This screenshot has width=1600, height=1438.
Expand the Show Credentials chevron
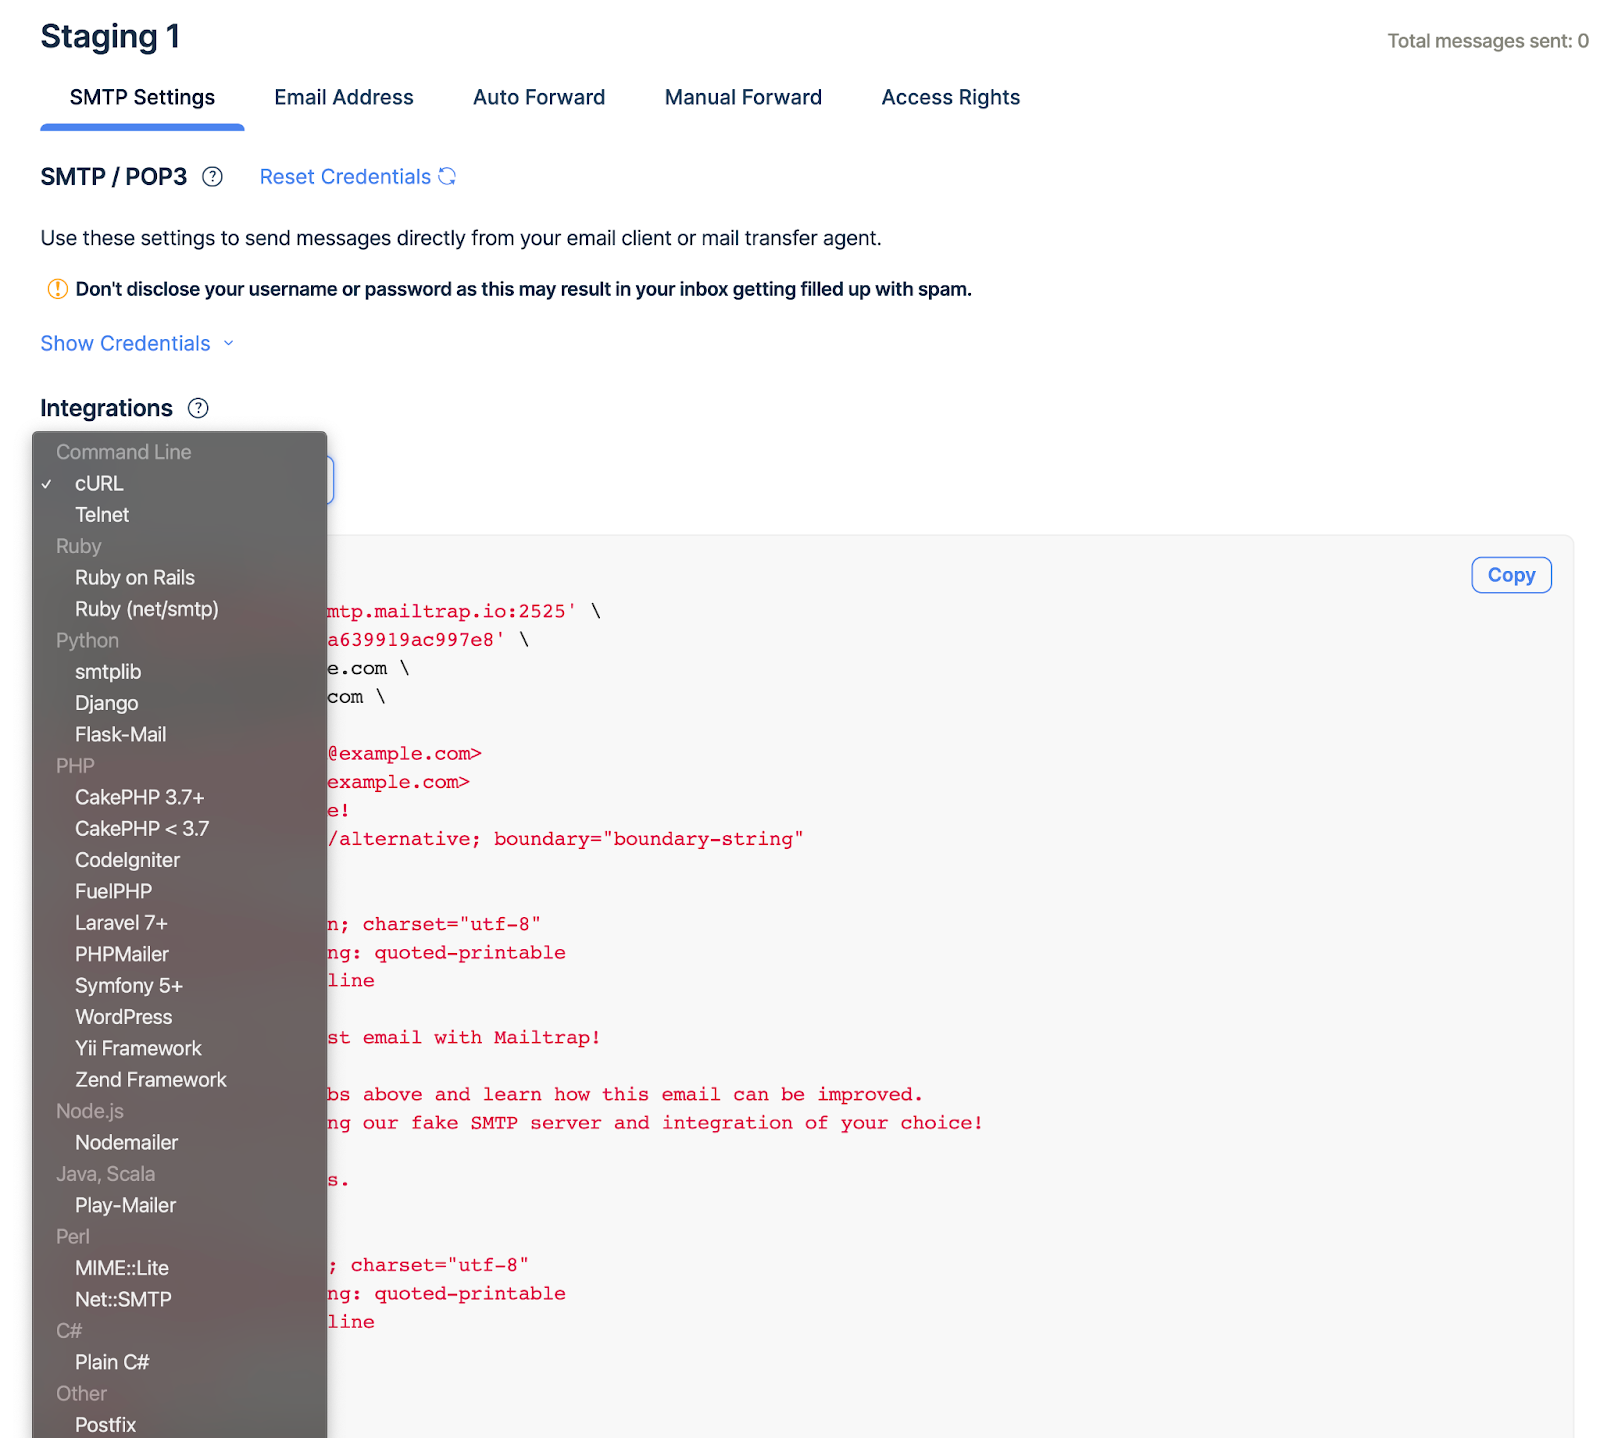pos(229,343)
